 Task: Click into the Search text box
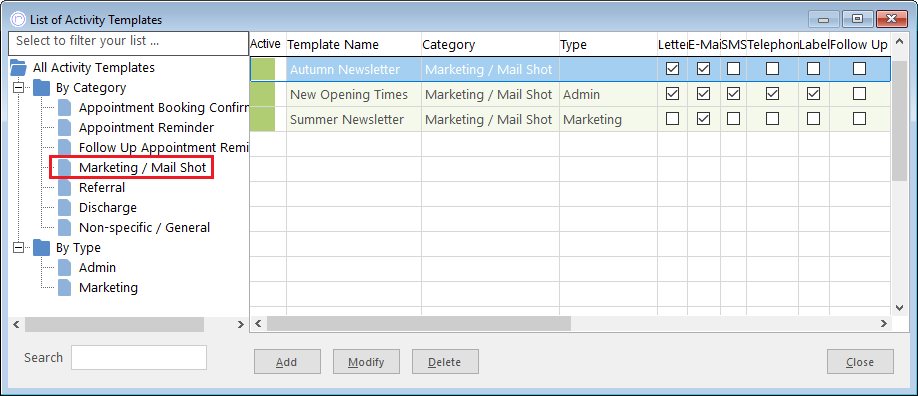click(139, 357)
